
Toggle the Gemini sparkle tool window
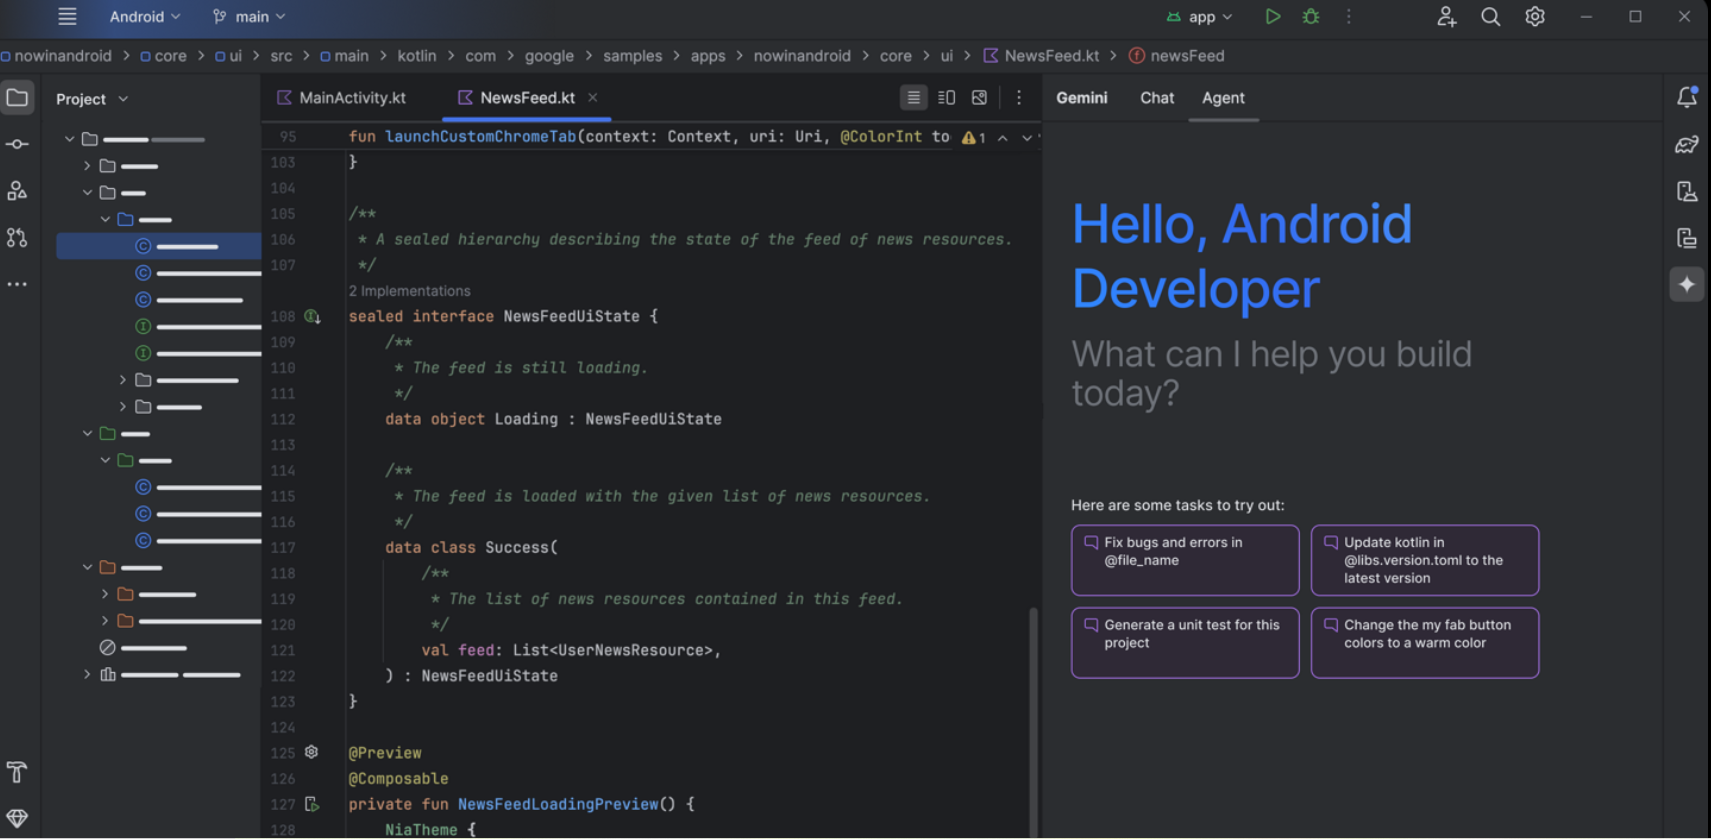coord(1687,285)
